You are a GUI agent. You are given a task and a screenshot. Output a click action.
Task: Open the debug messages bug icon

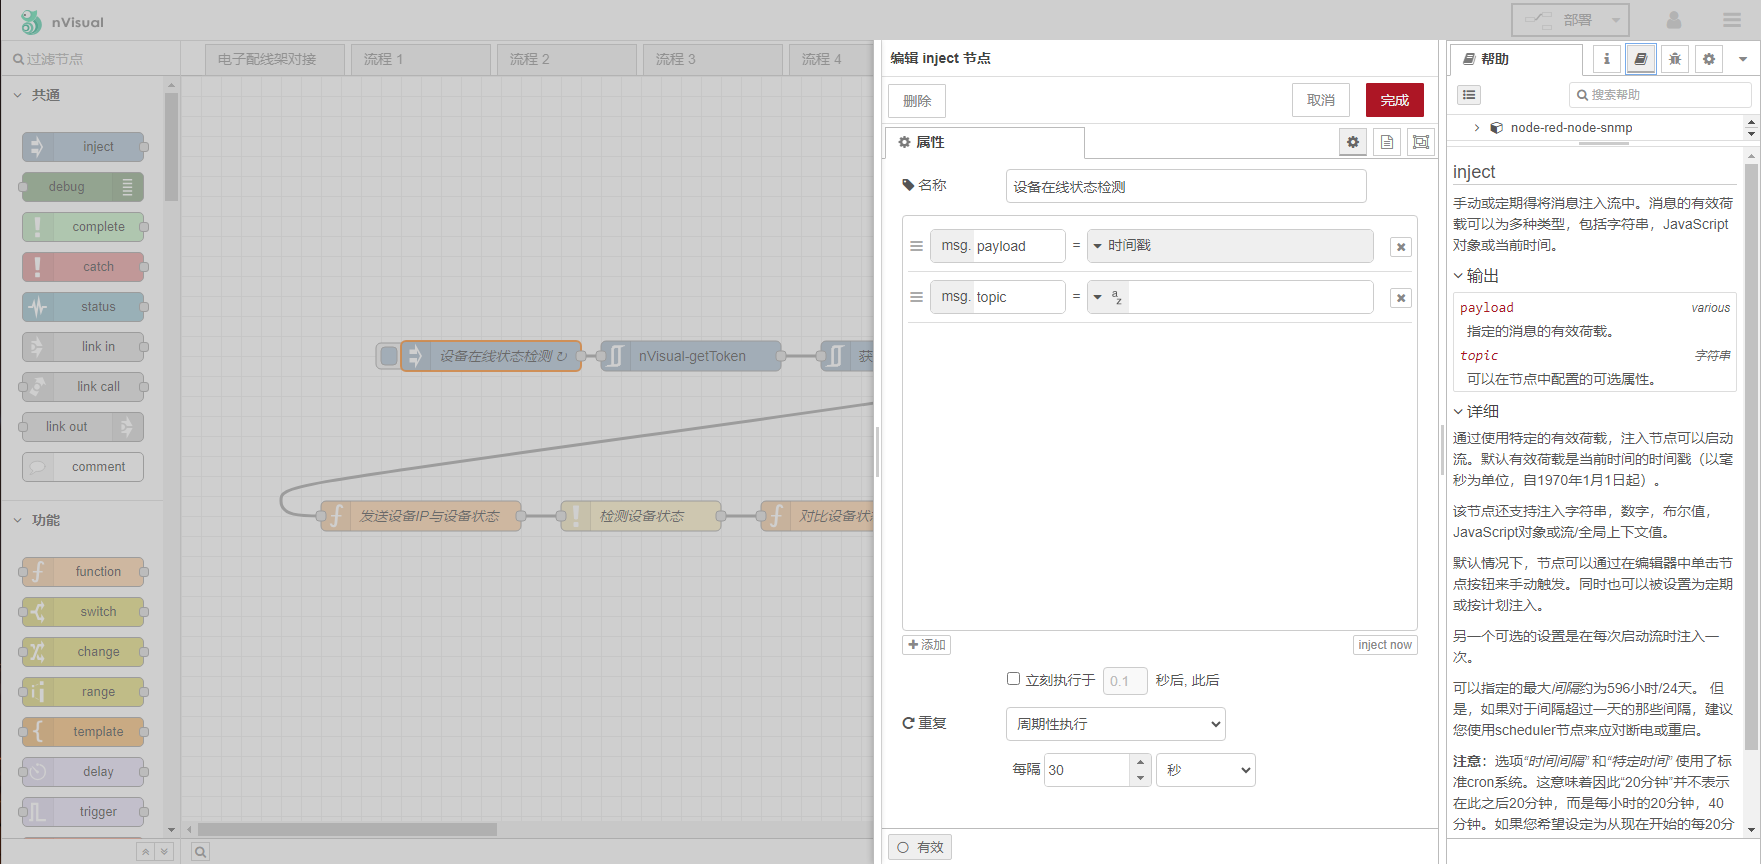click(1675, 59)
